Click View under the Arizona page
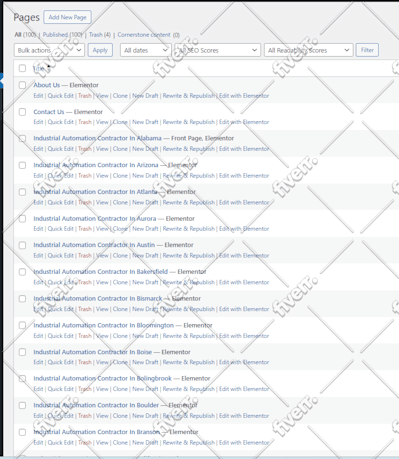 (x=102, y=175)
